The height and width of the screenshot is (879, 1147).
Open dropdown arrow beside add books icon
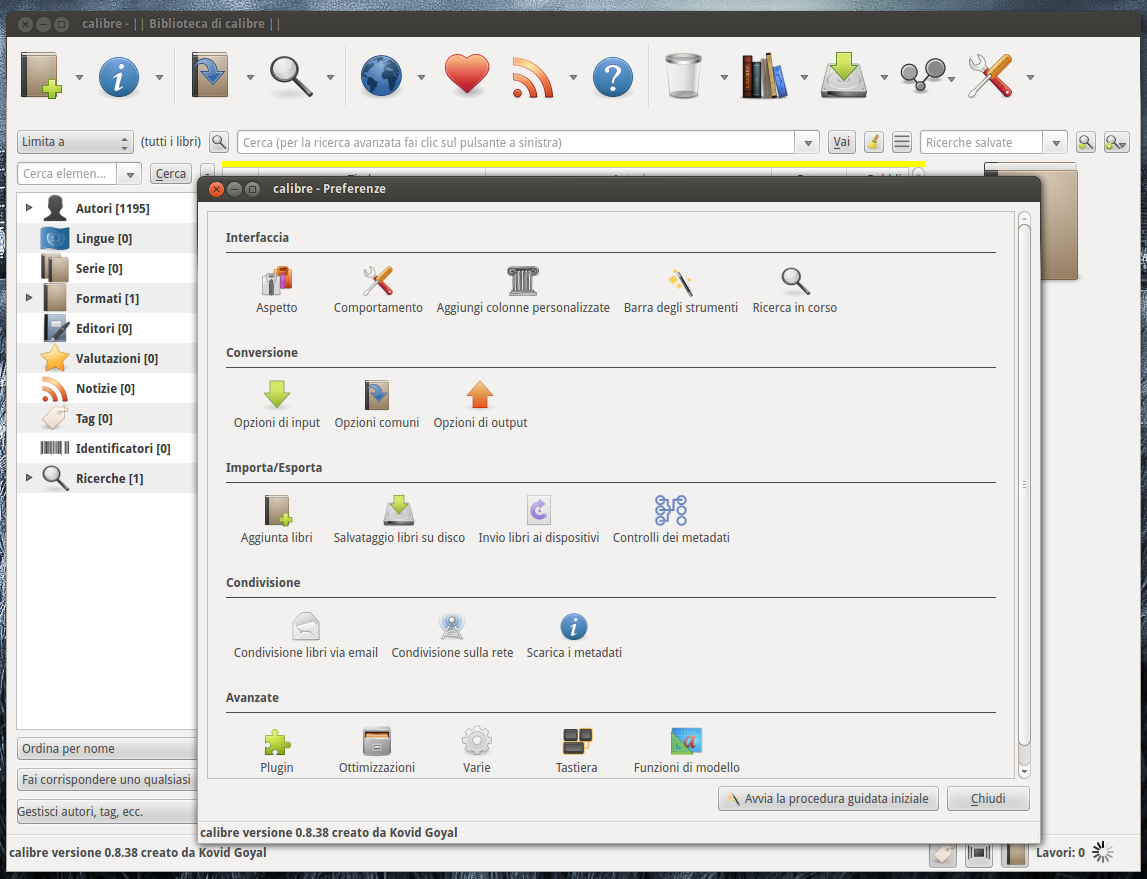(x=79, y=77)
